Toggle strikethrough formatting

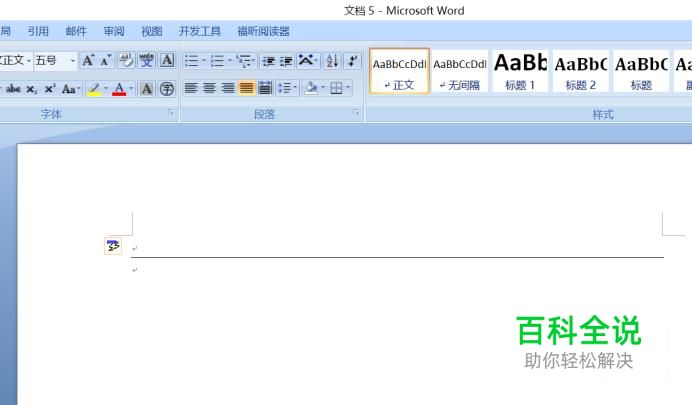click(13, 89)
